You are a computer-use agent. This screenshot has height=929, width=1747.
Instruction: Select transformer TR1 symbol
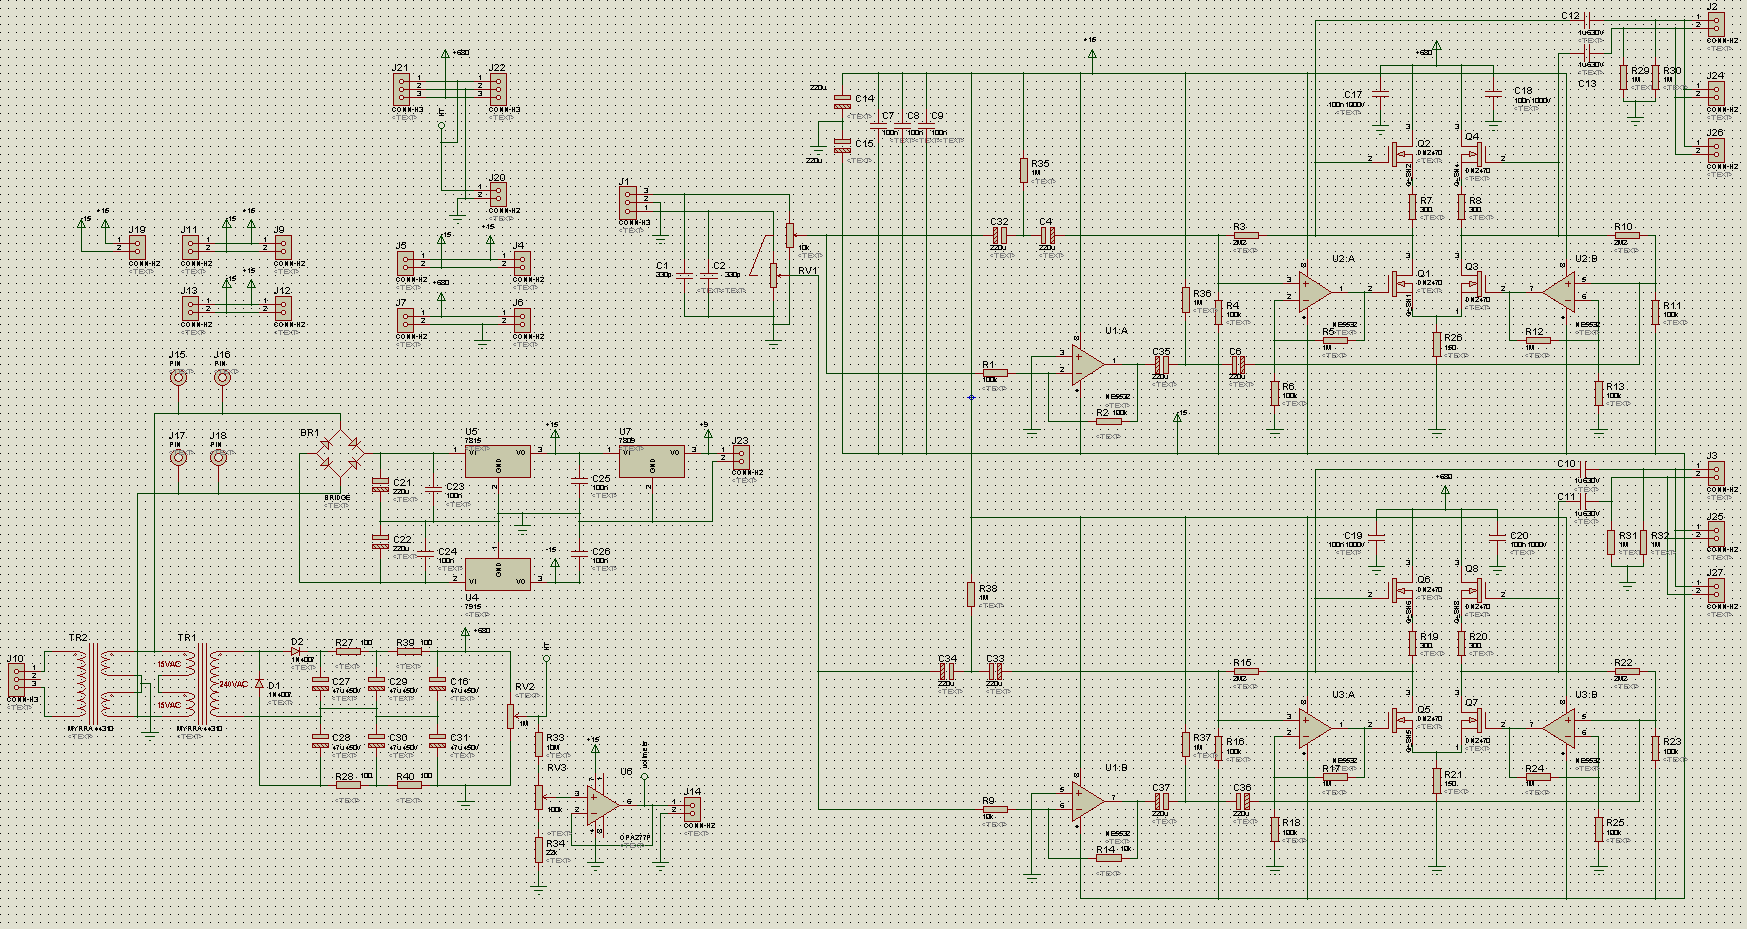click(202, 684)
